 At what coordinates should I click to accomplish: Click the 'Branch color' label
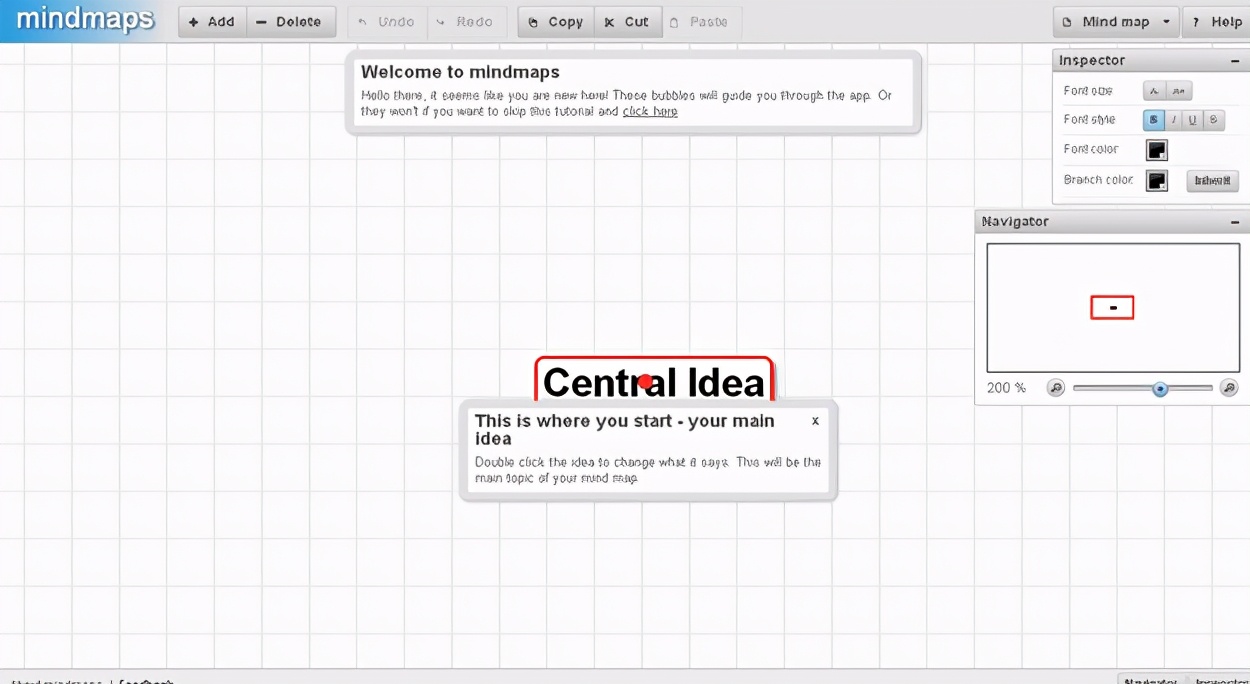tap(1098, 180)
